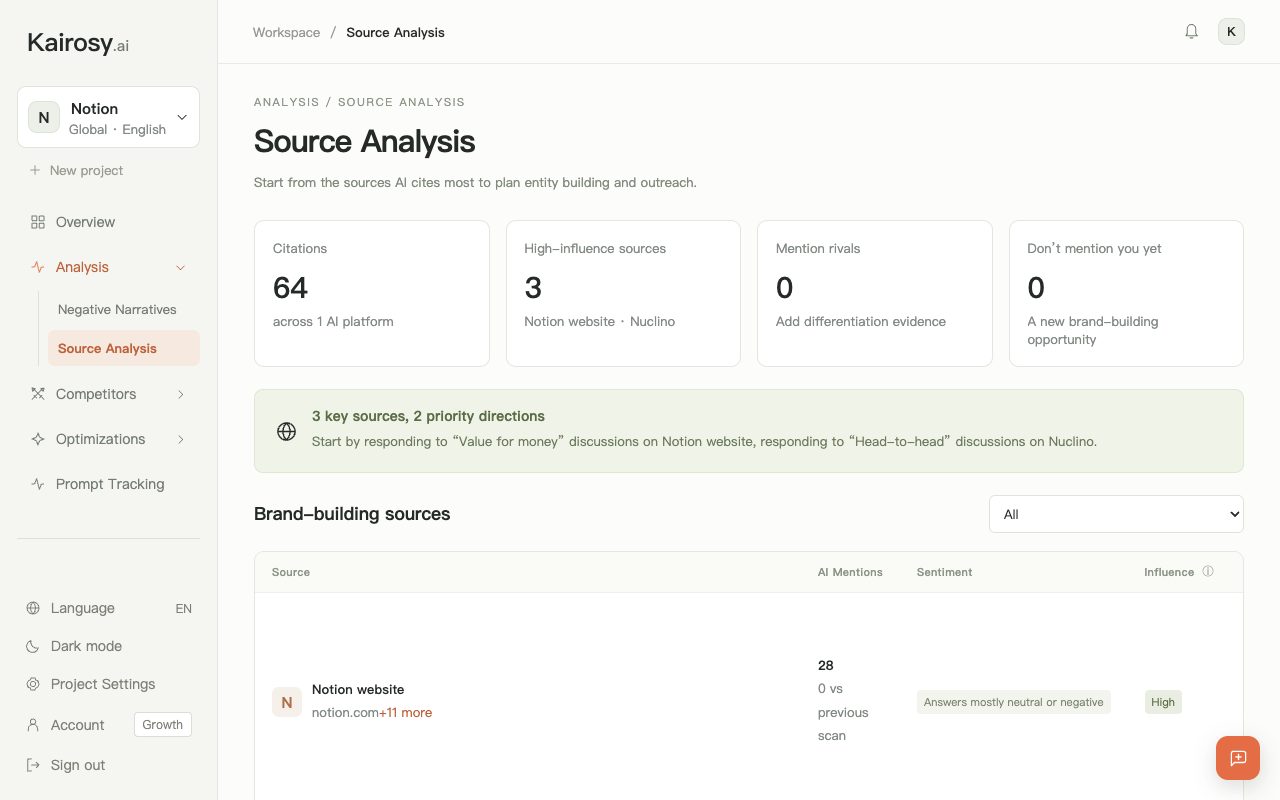Click the Overview grid icon
Viewport: 1280px width, 800px height.
38,222
